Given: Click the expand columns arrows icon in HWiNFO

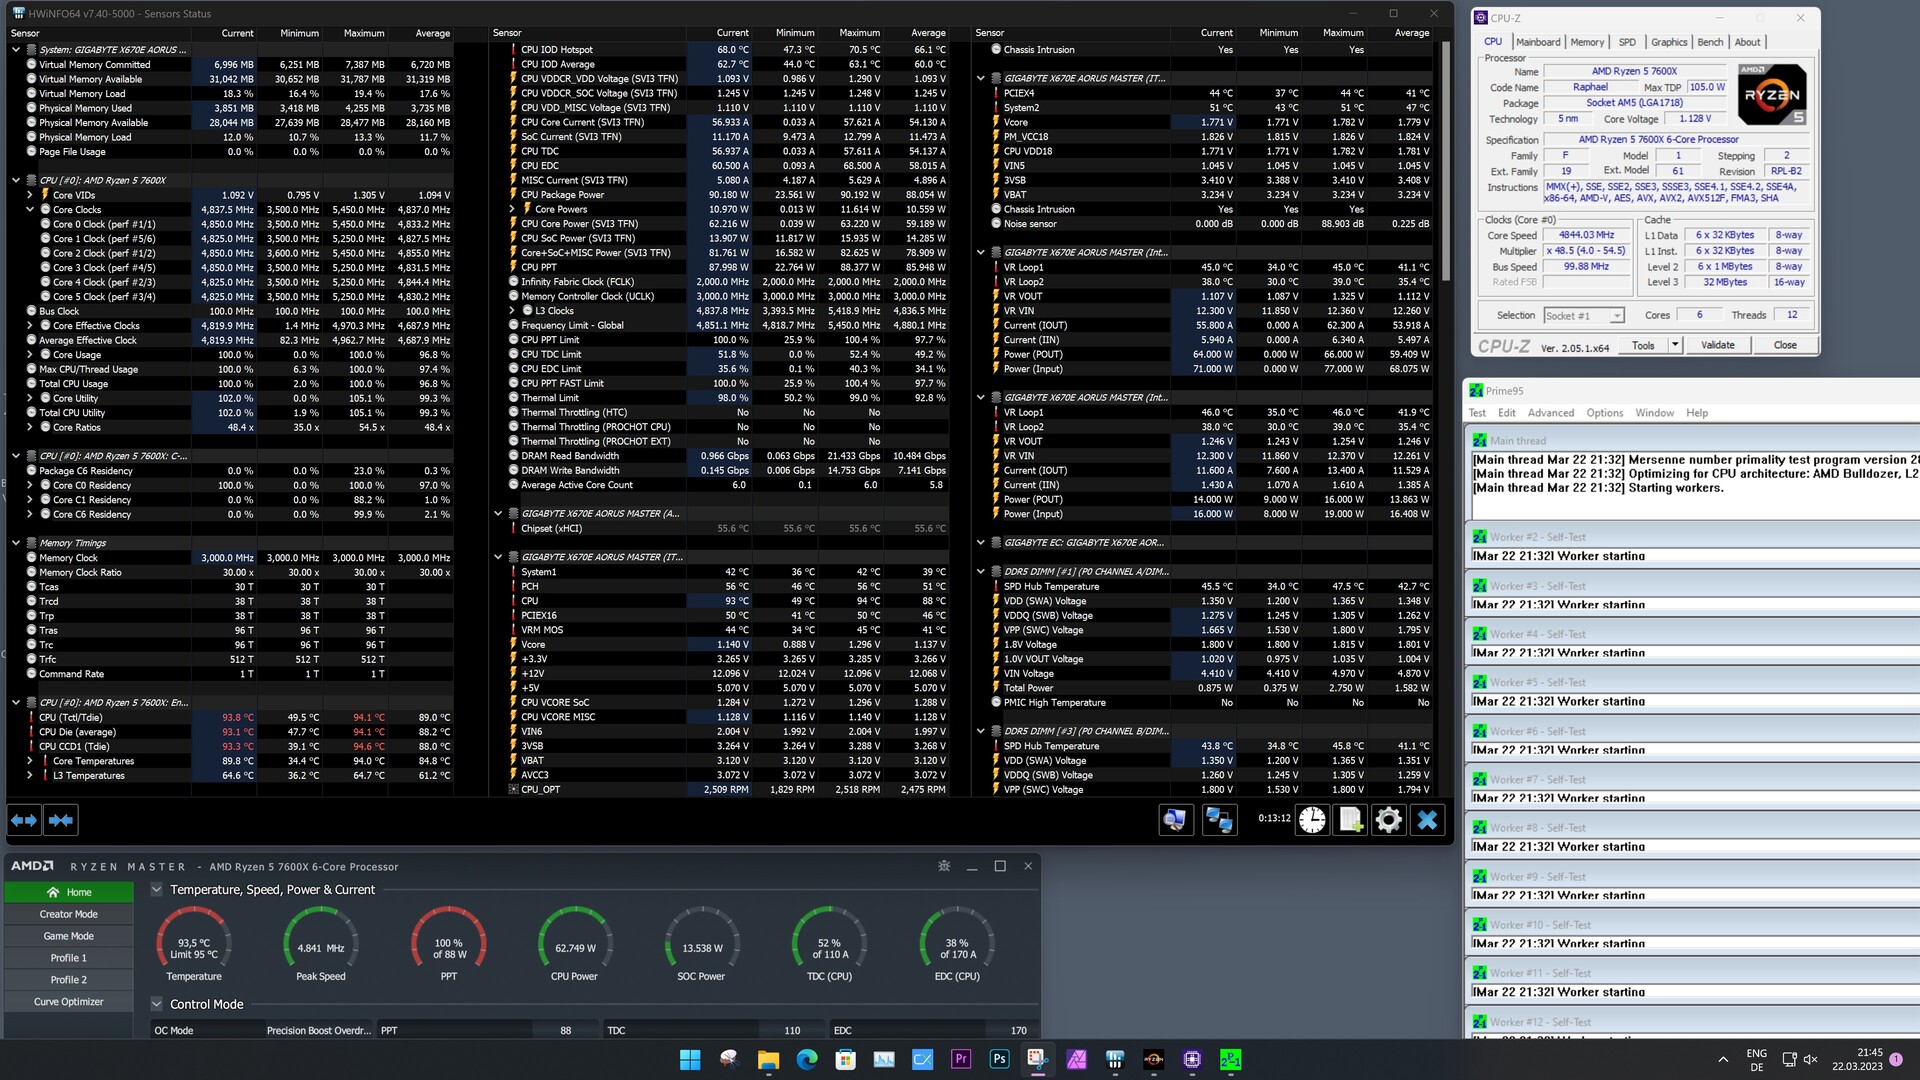Looking at the screenshot, I should pos(24,820).
